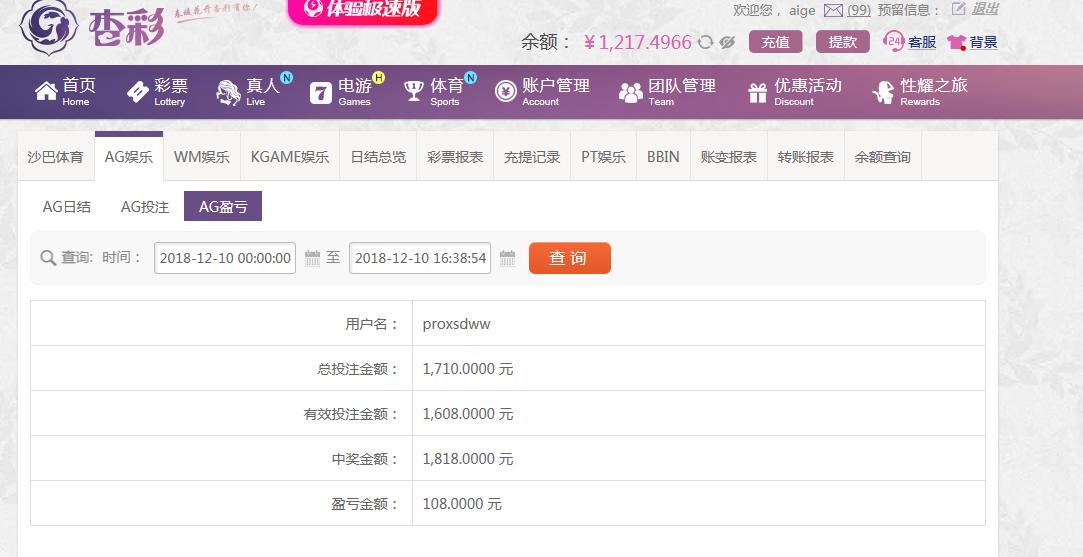This screenshot has height=557, width=1083.
Task: Click the 24-hour customer service icon
Action: [894, 41]
